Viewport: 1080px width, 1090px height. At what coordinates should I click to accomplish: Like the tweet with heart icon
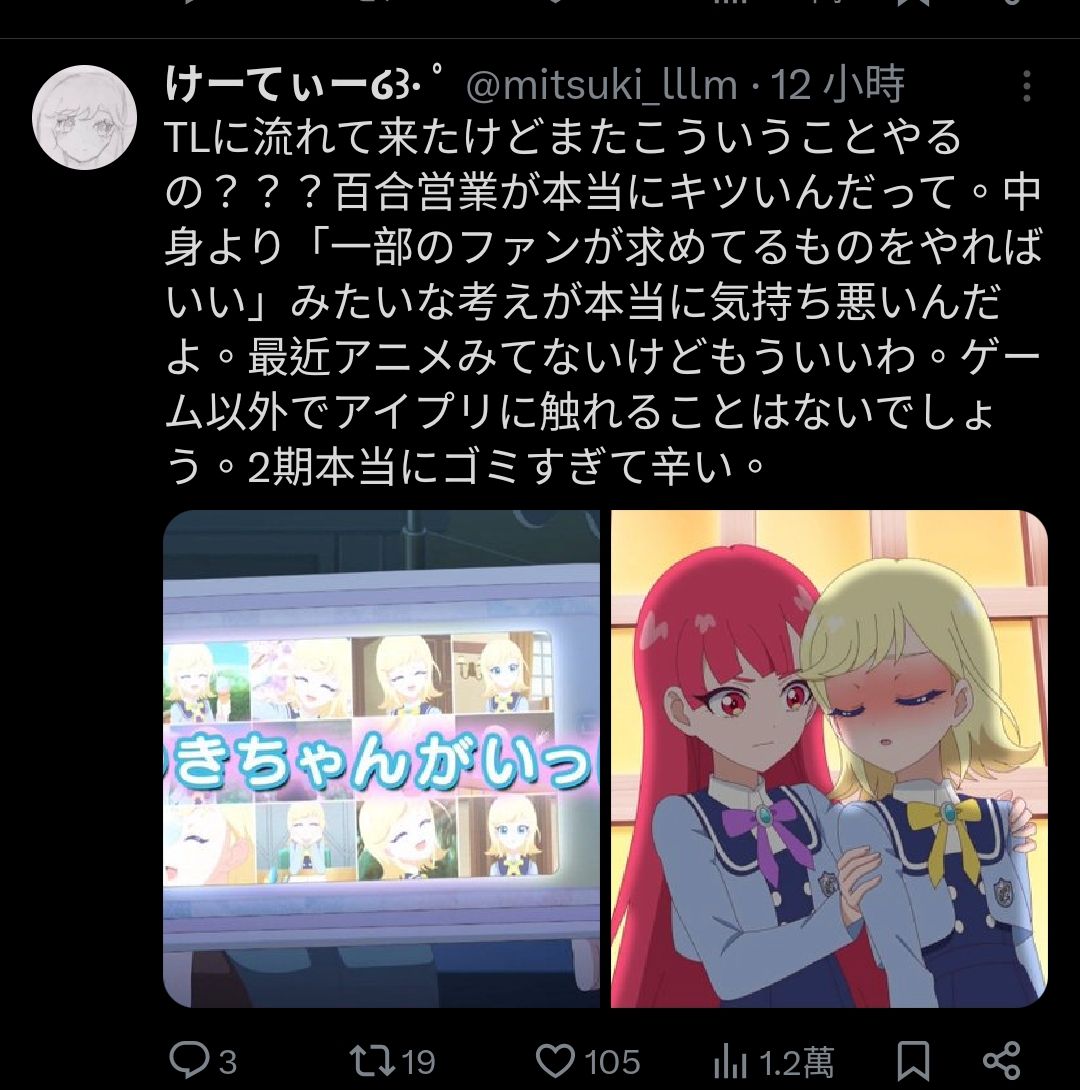(555, 1061)
